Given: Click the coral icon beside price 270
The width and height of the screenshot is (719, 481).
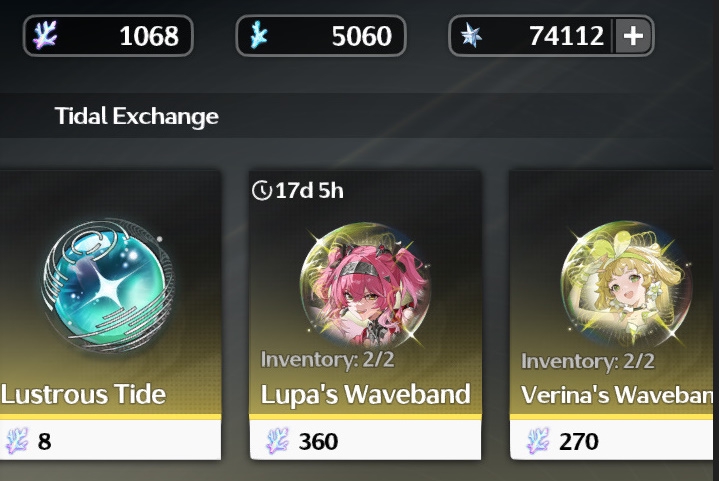Looking at the screenshot, I should point(538,441).
